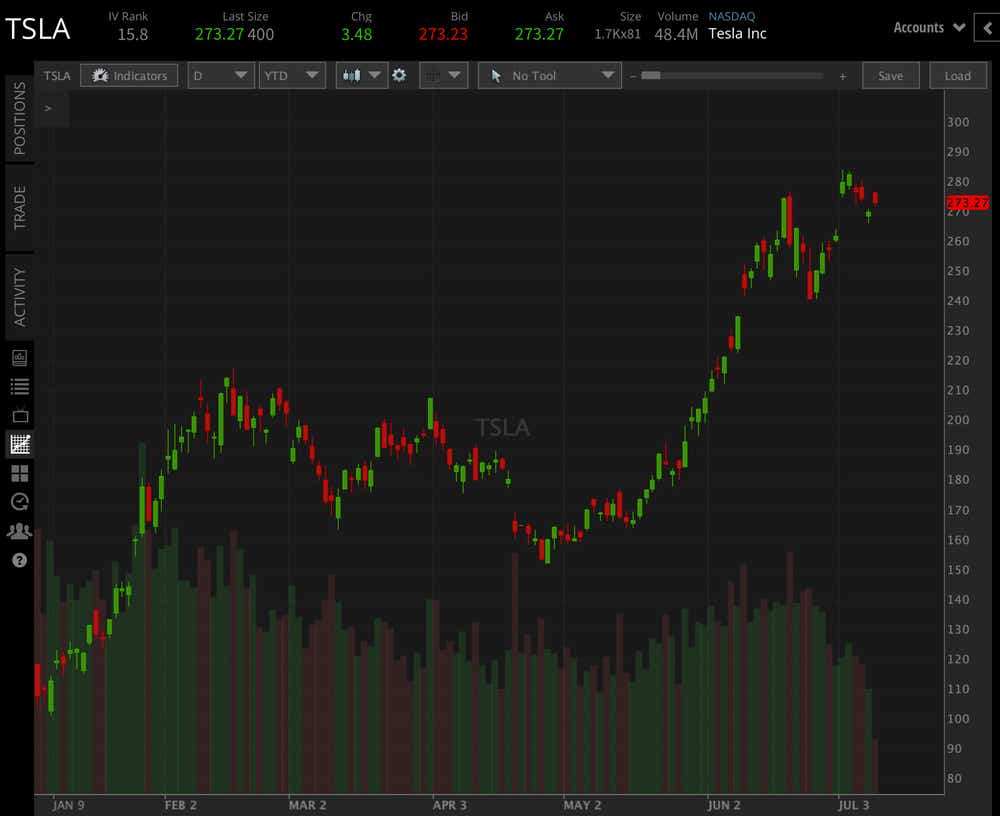Click the JUN 2 date label
The height and width of the screenshot is (816, 1000).
click(x=724, y=805)
